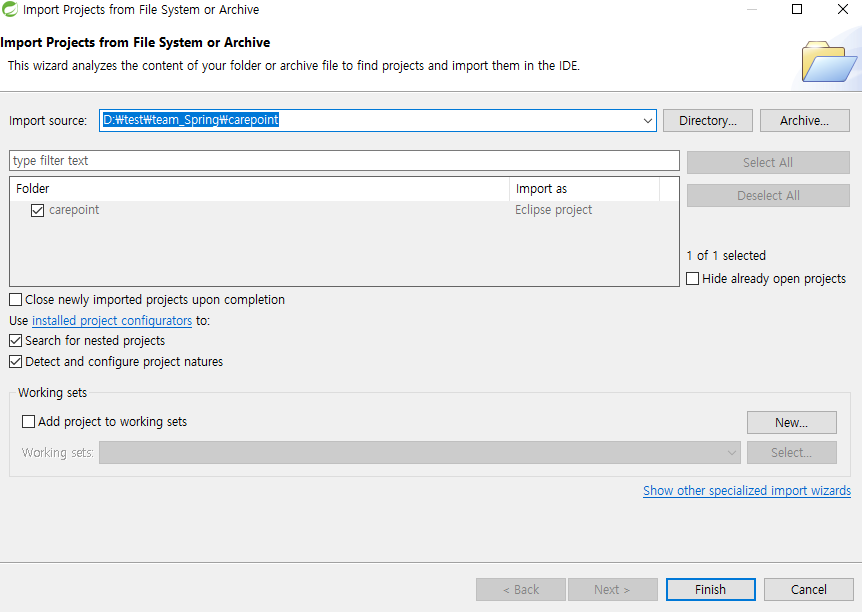Click the folder wizard banner image
The width and height of the screenshot is (862, 612).
tap(829, 62)
